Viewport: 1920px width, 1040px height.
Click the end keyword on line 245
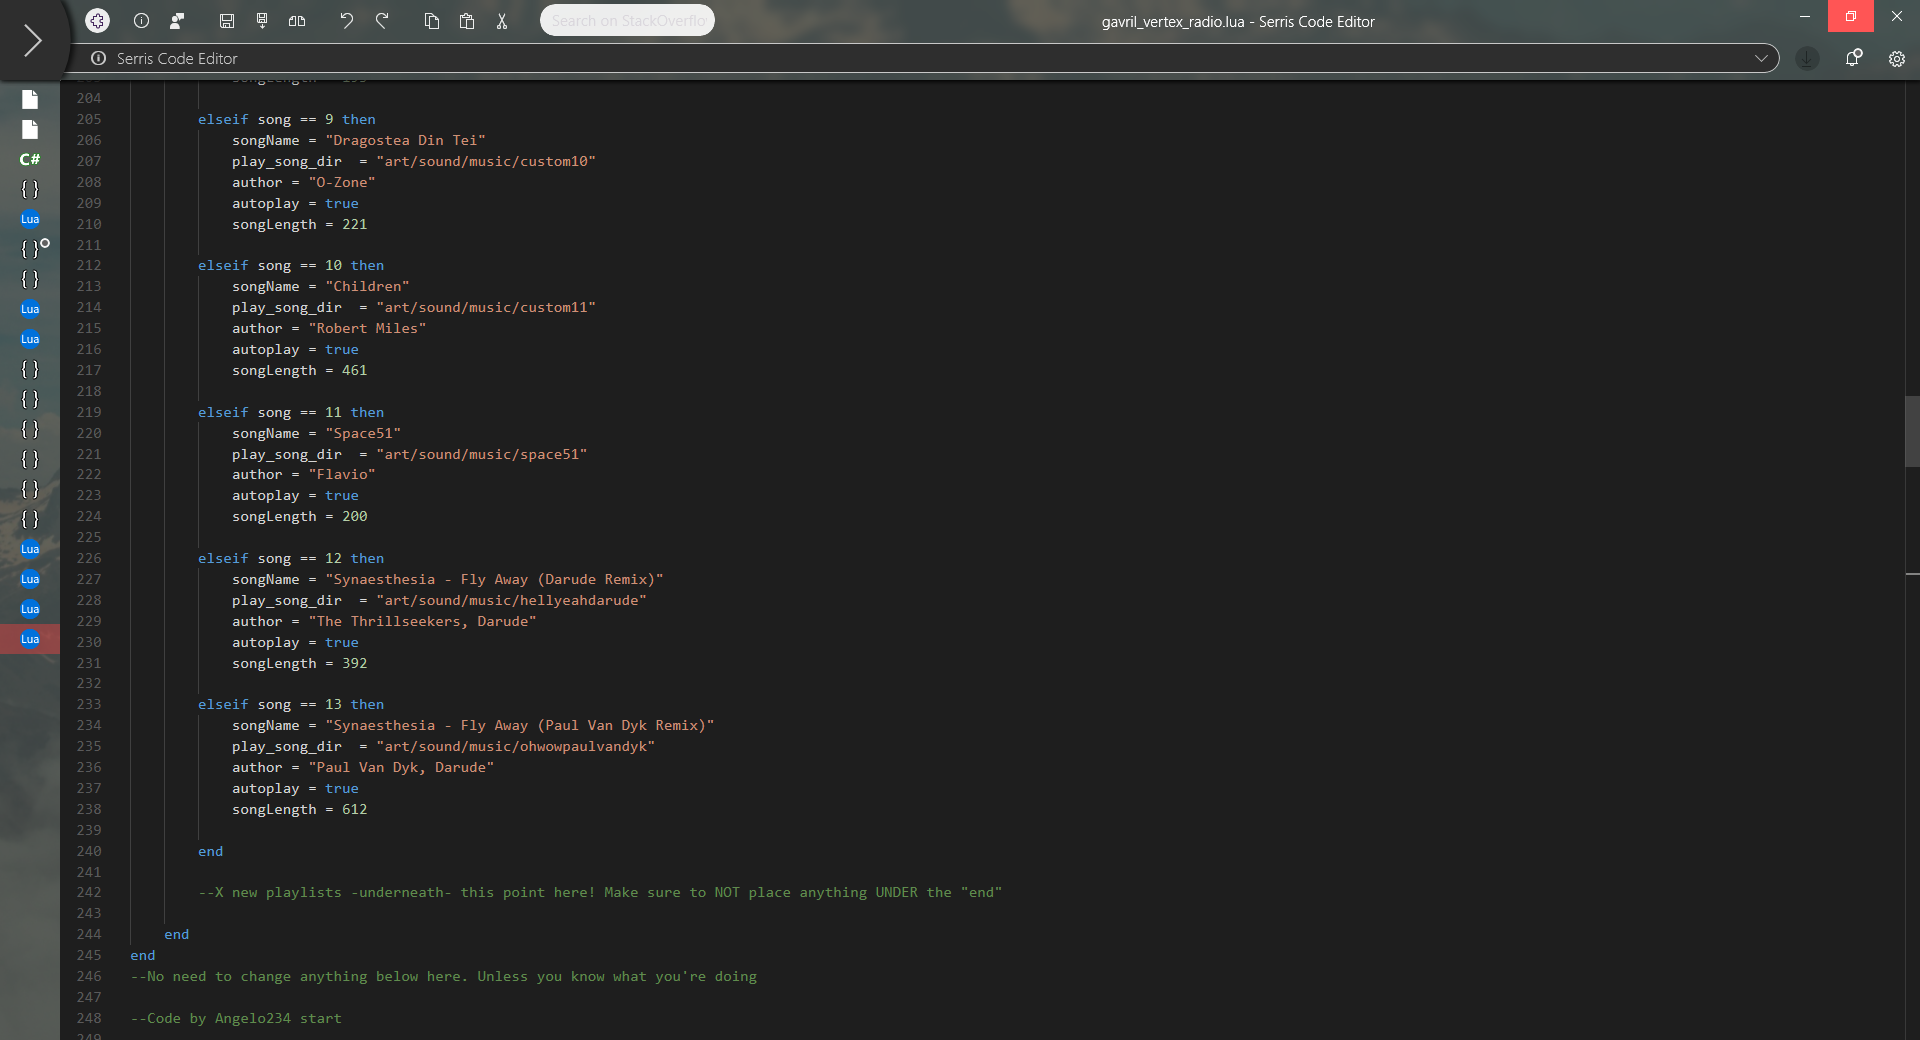[143, 955]
